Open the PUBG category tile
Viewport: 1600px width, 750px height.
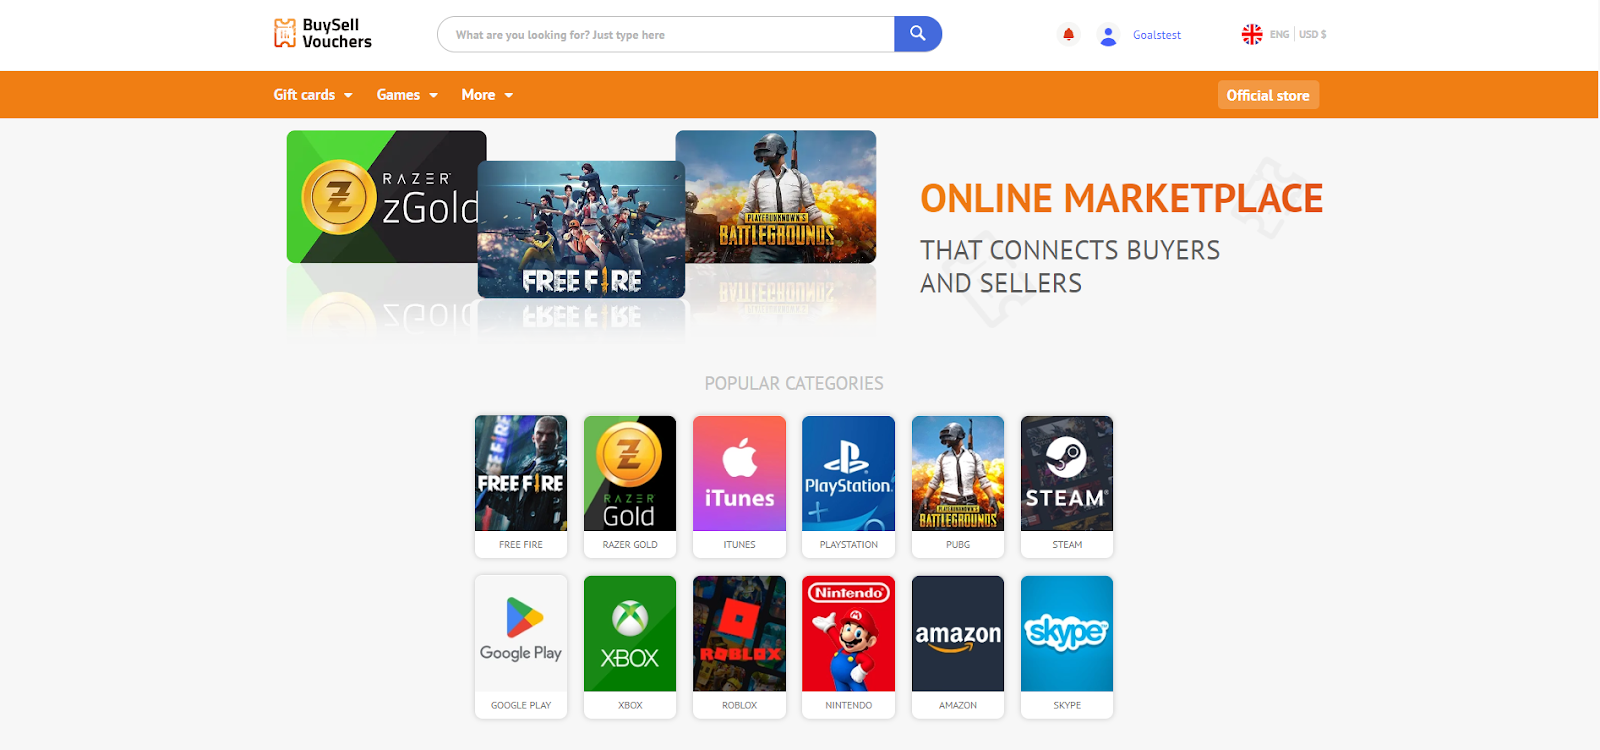pyautogui.click(x=958, y=486)
